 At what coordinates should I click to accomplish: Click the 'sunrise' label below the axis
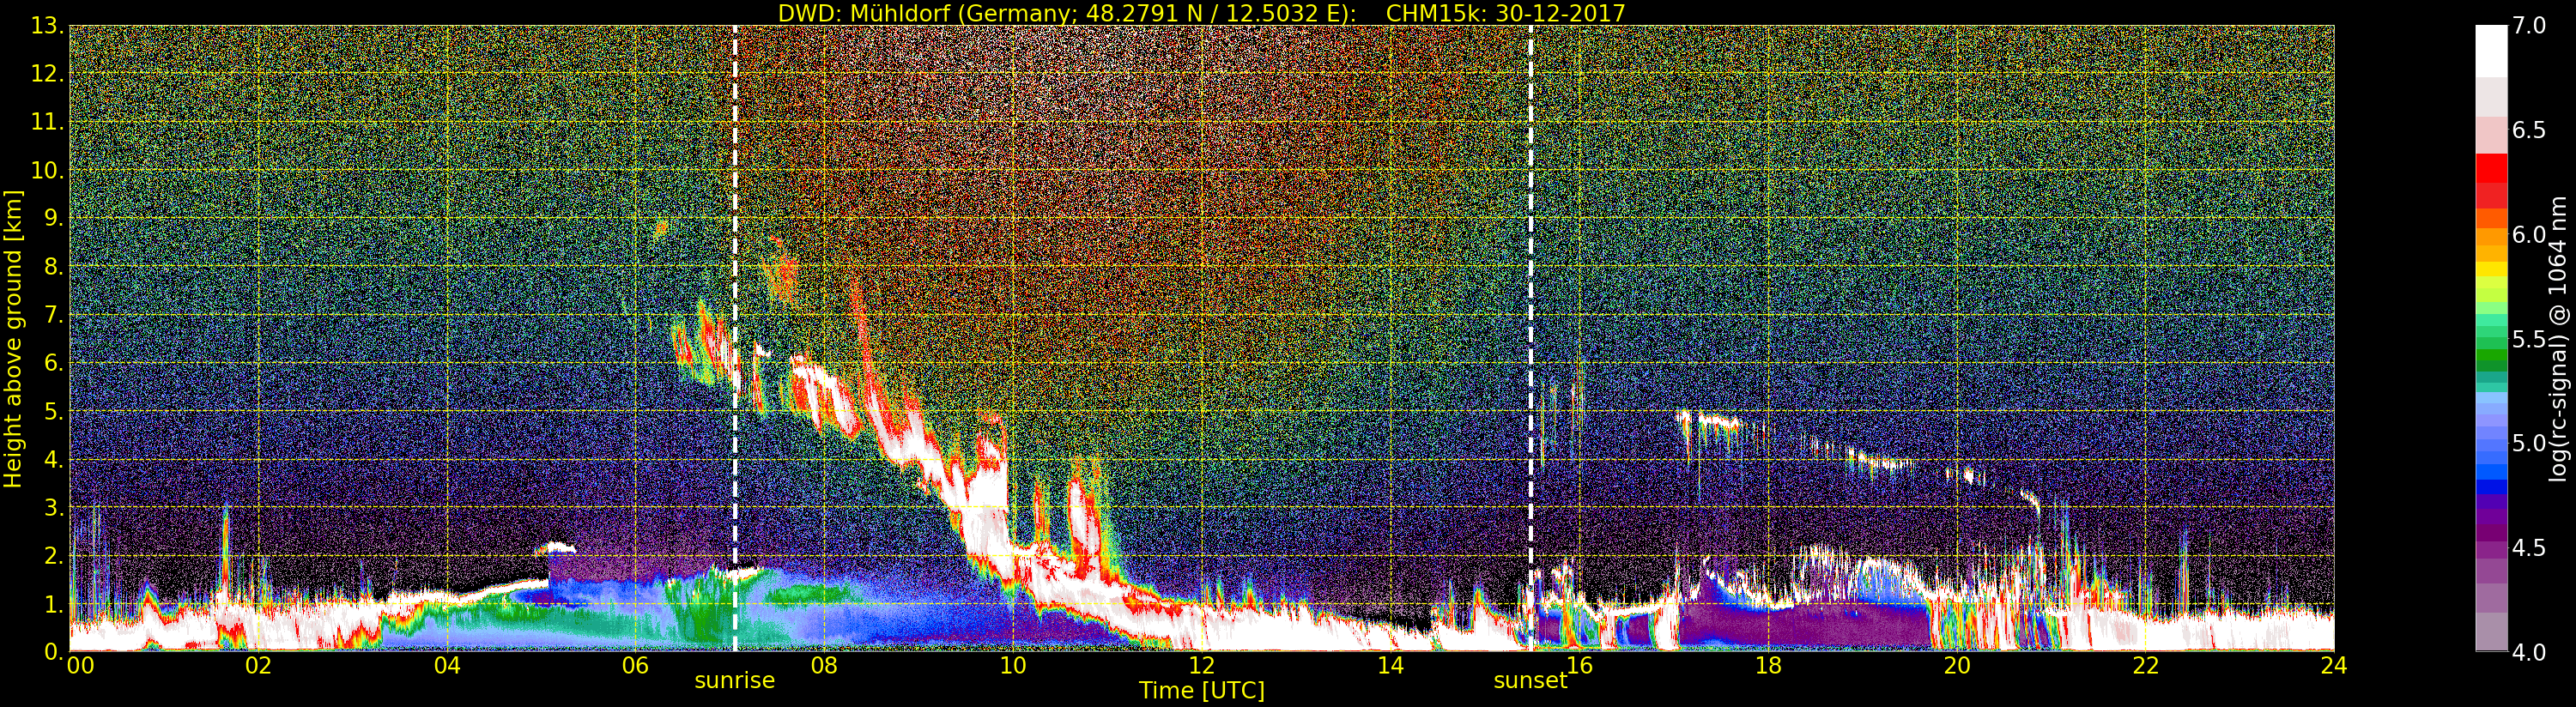click(x=735, y=680)
